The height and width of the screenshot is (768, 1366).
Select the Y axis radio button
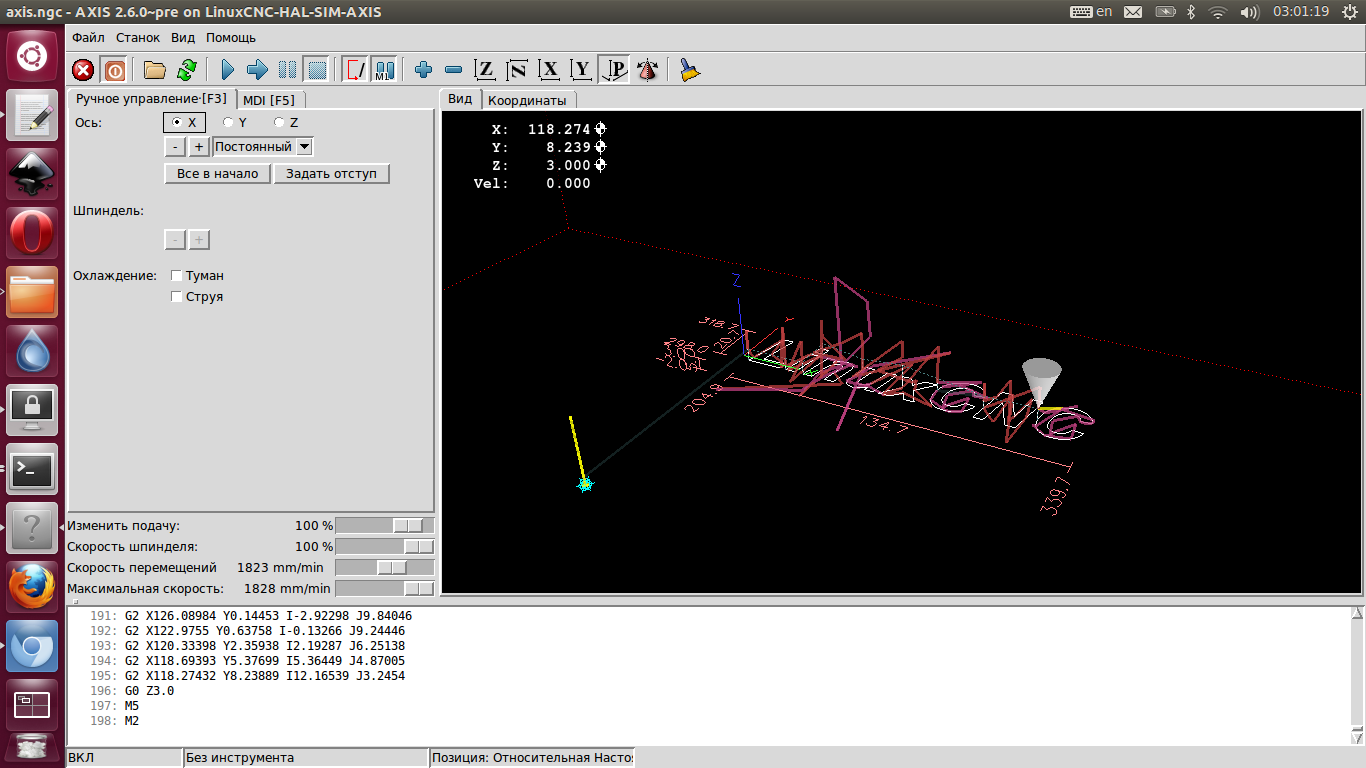(229, 122)
